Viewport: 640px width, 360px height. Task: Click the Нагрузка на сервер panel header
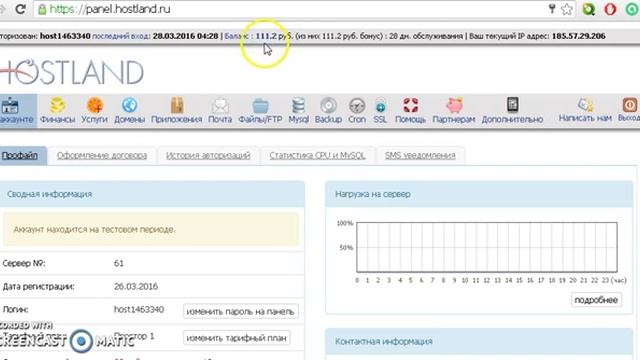[x=479, y=194]
